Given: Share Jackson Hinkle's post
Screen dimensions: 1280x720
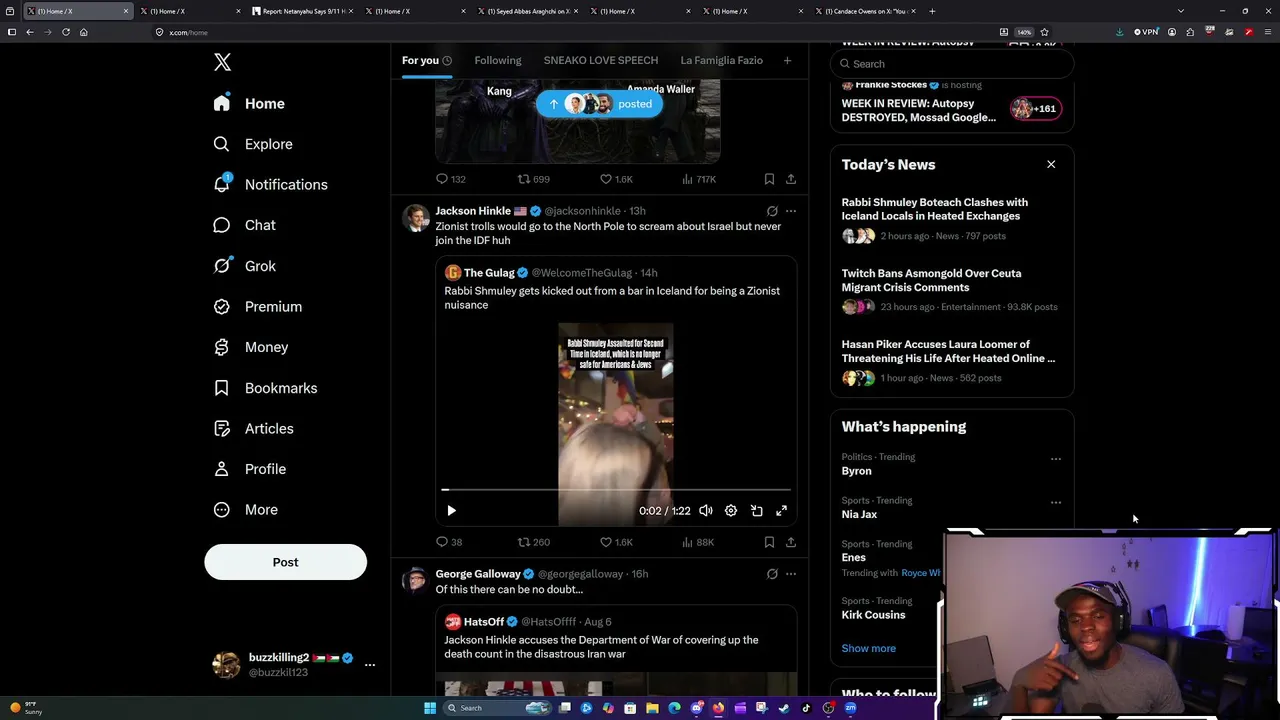Looking at the screenshot, I should point(790,542).
